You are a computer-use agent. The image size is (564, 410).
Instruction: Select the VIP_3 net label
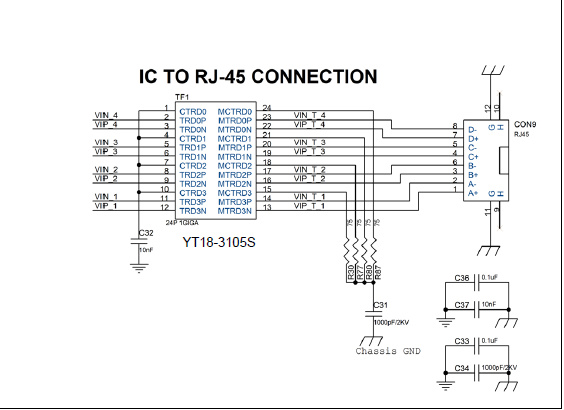tap(106, 151)
